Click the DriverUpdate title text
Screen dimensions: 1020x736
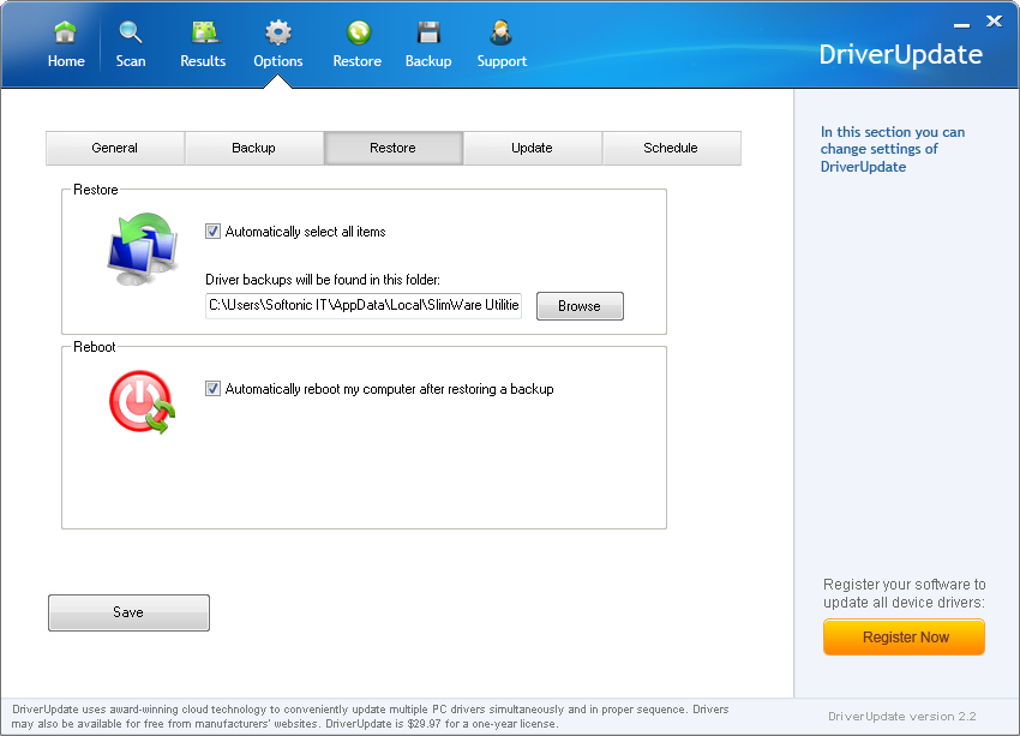[900, 55]
